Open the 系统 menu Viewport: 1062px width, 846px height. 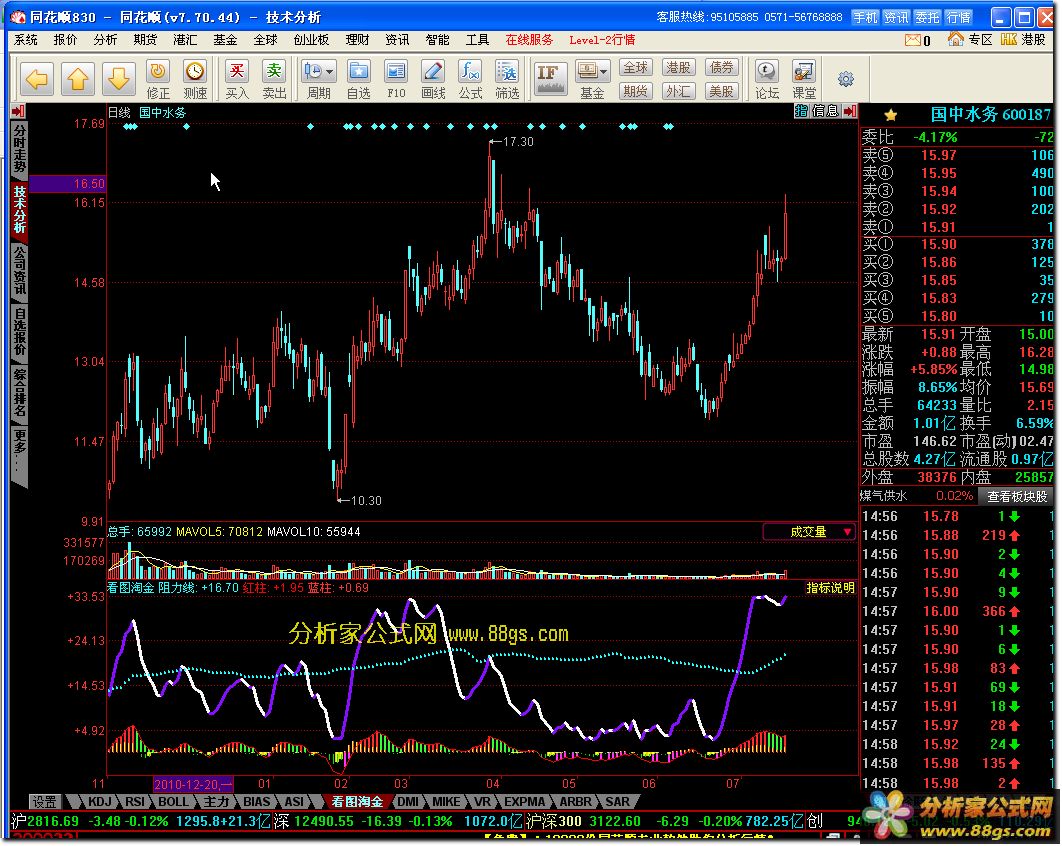pyautogui.click(x=26, y=40)
